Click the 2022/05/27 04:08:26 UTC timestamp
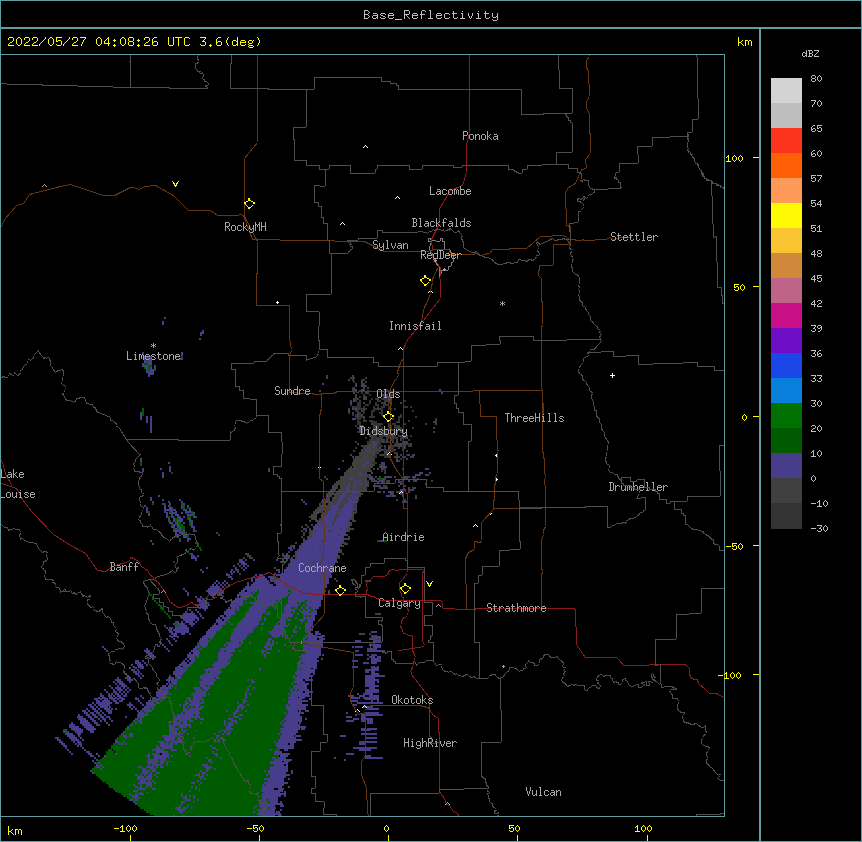Screen dimensions: 862x842 coord(100,42)
